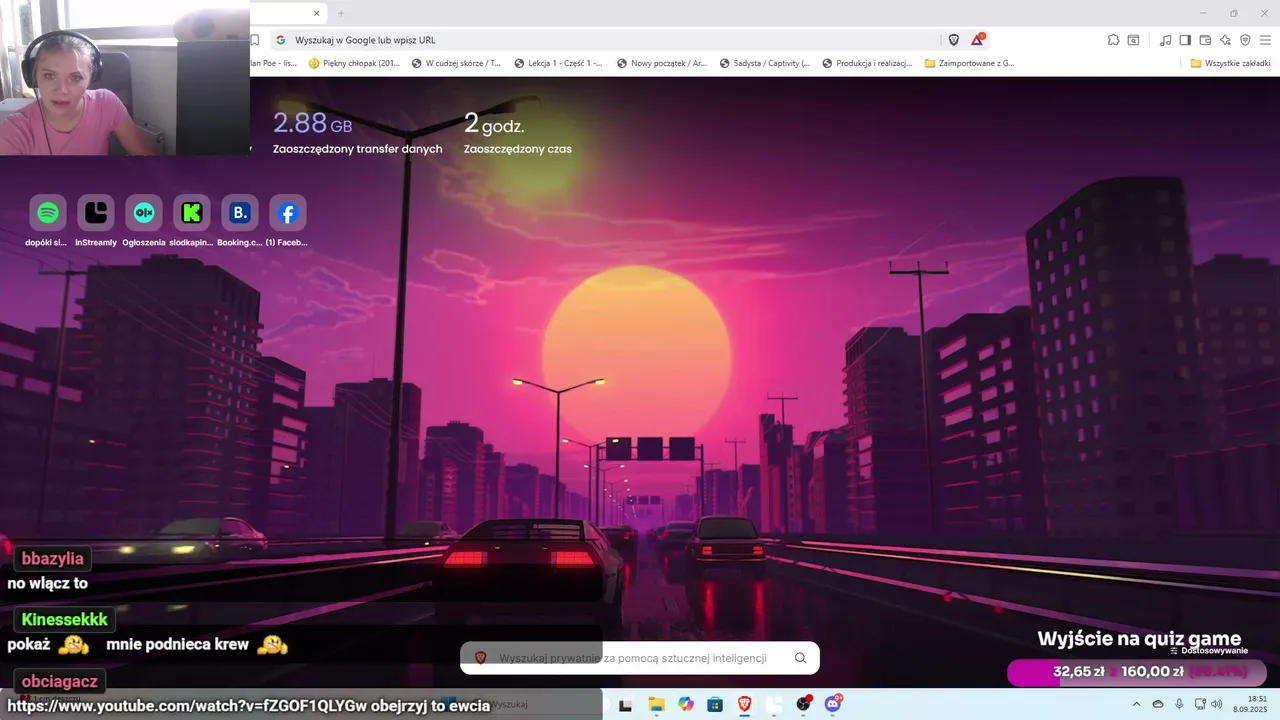
Task: Open the Brave Wallet icon
Action: click(1205, 40)
